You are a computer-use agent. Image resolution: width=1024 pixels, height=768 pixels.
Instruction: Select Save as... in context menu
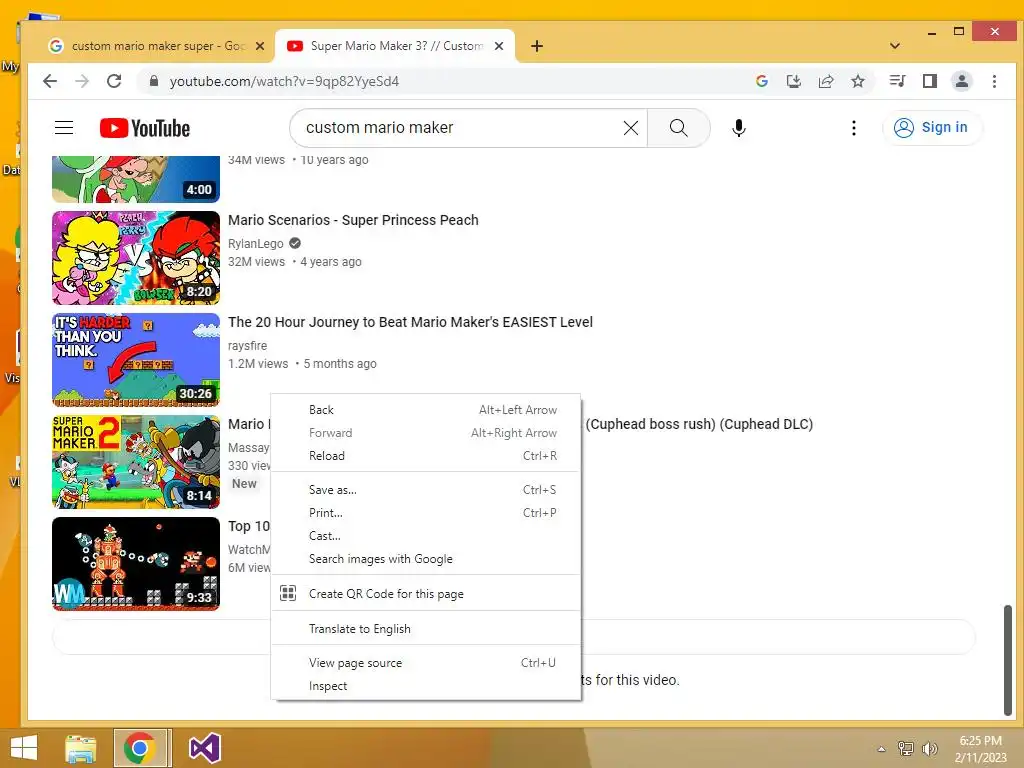424,490
